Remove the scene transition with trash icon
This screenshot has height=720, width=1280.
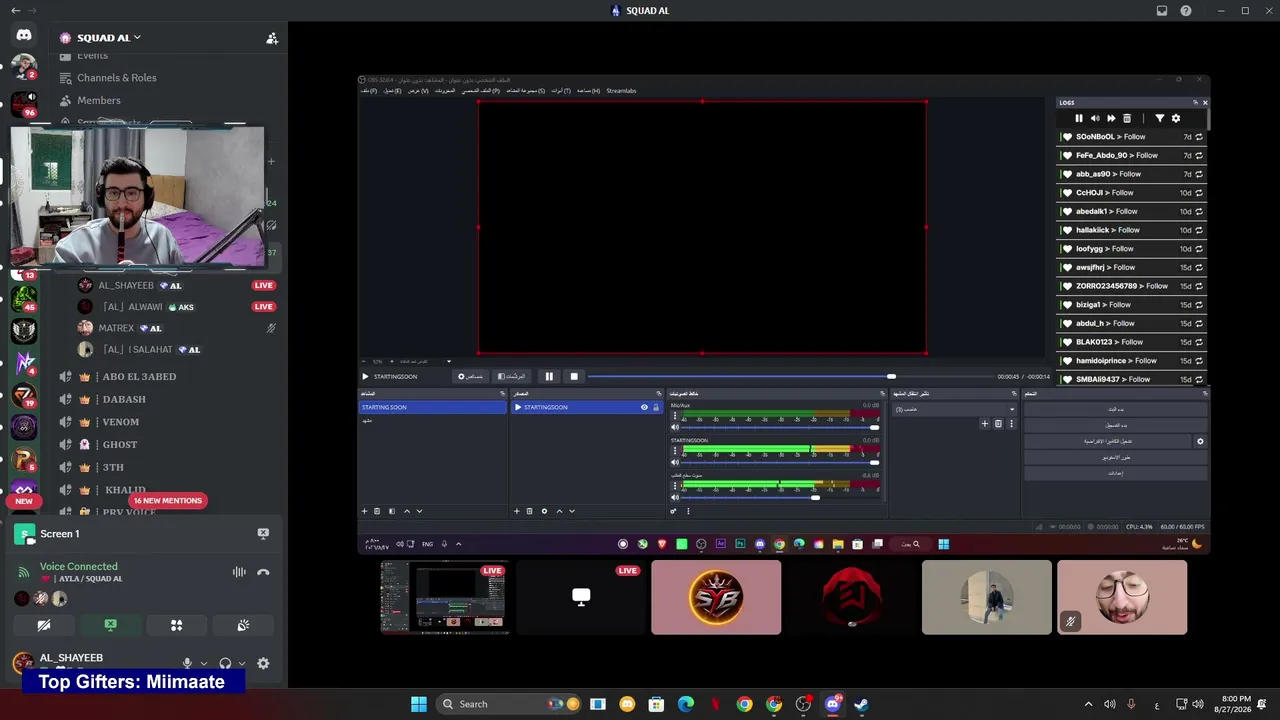998,423
